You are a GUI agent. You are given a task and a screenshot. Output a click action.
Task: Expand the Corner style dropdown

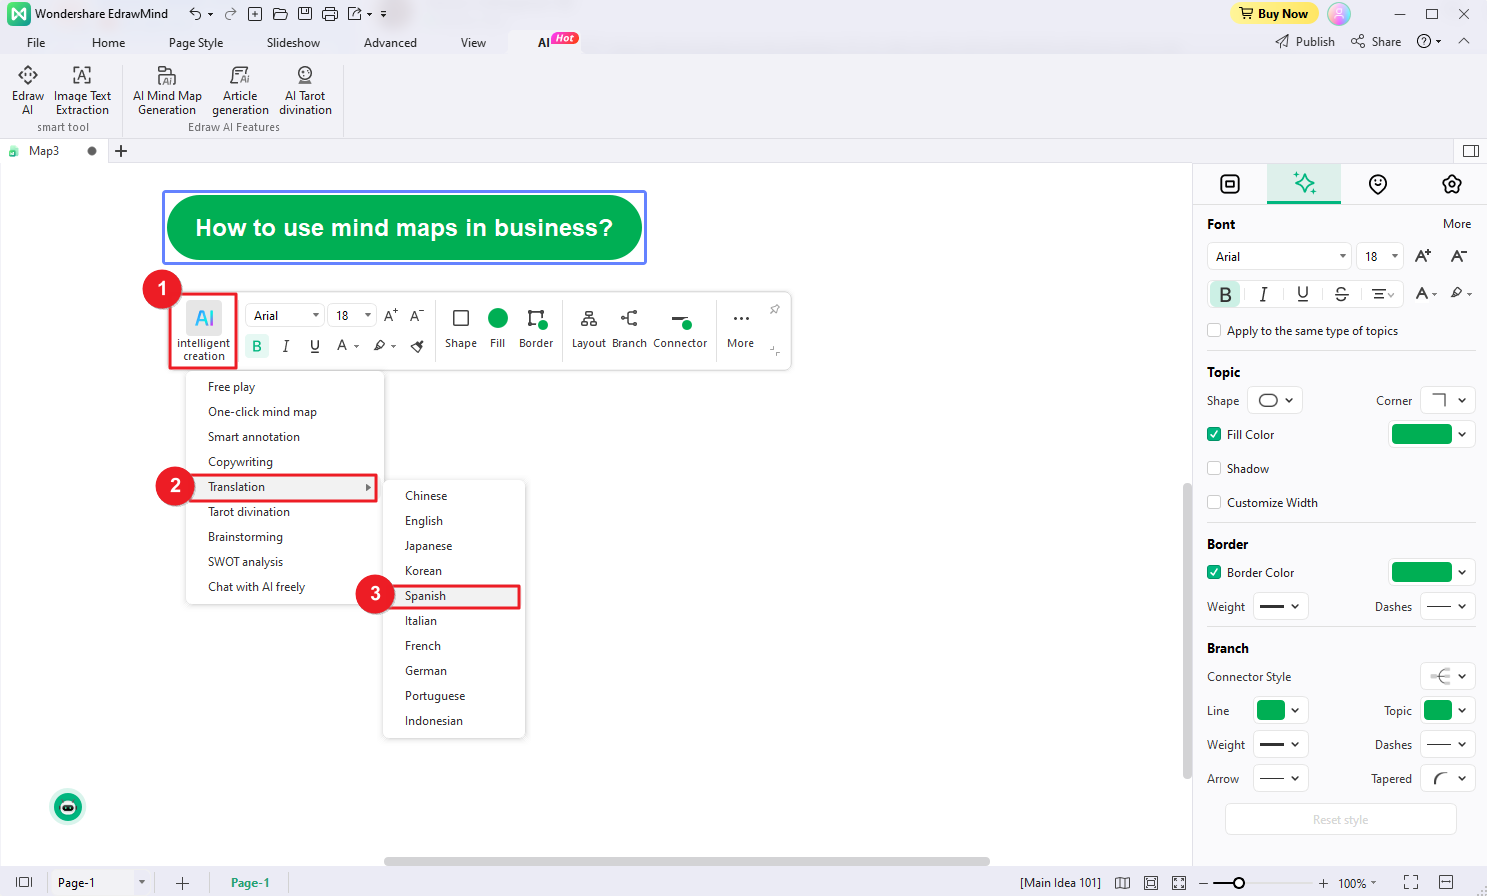tap(1448, 401)
